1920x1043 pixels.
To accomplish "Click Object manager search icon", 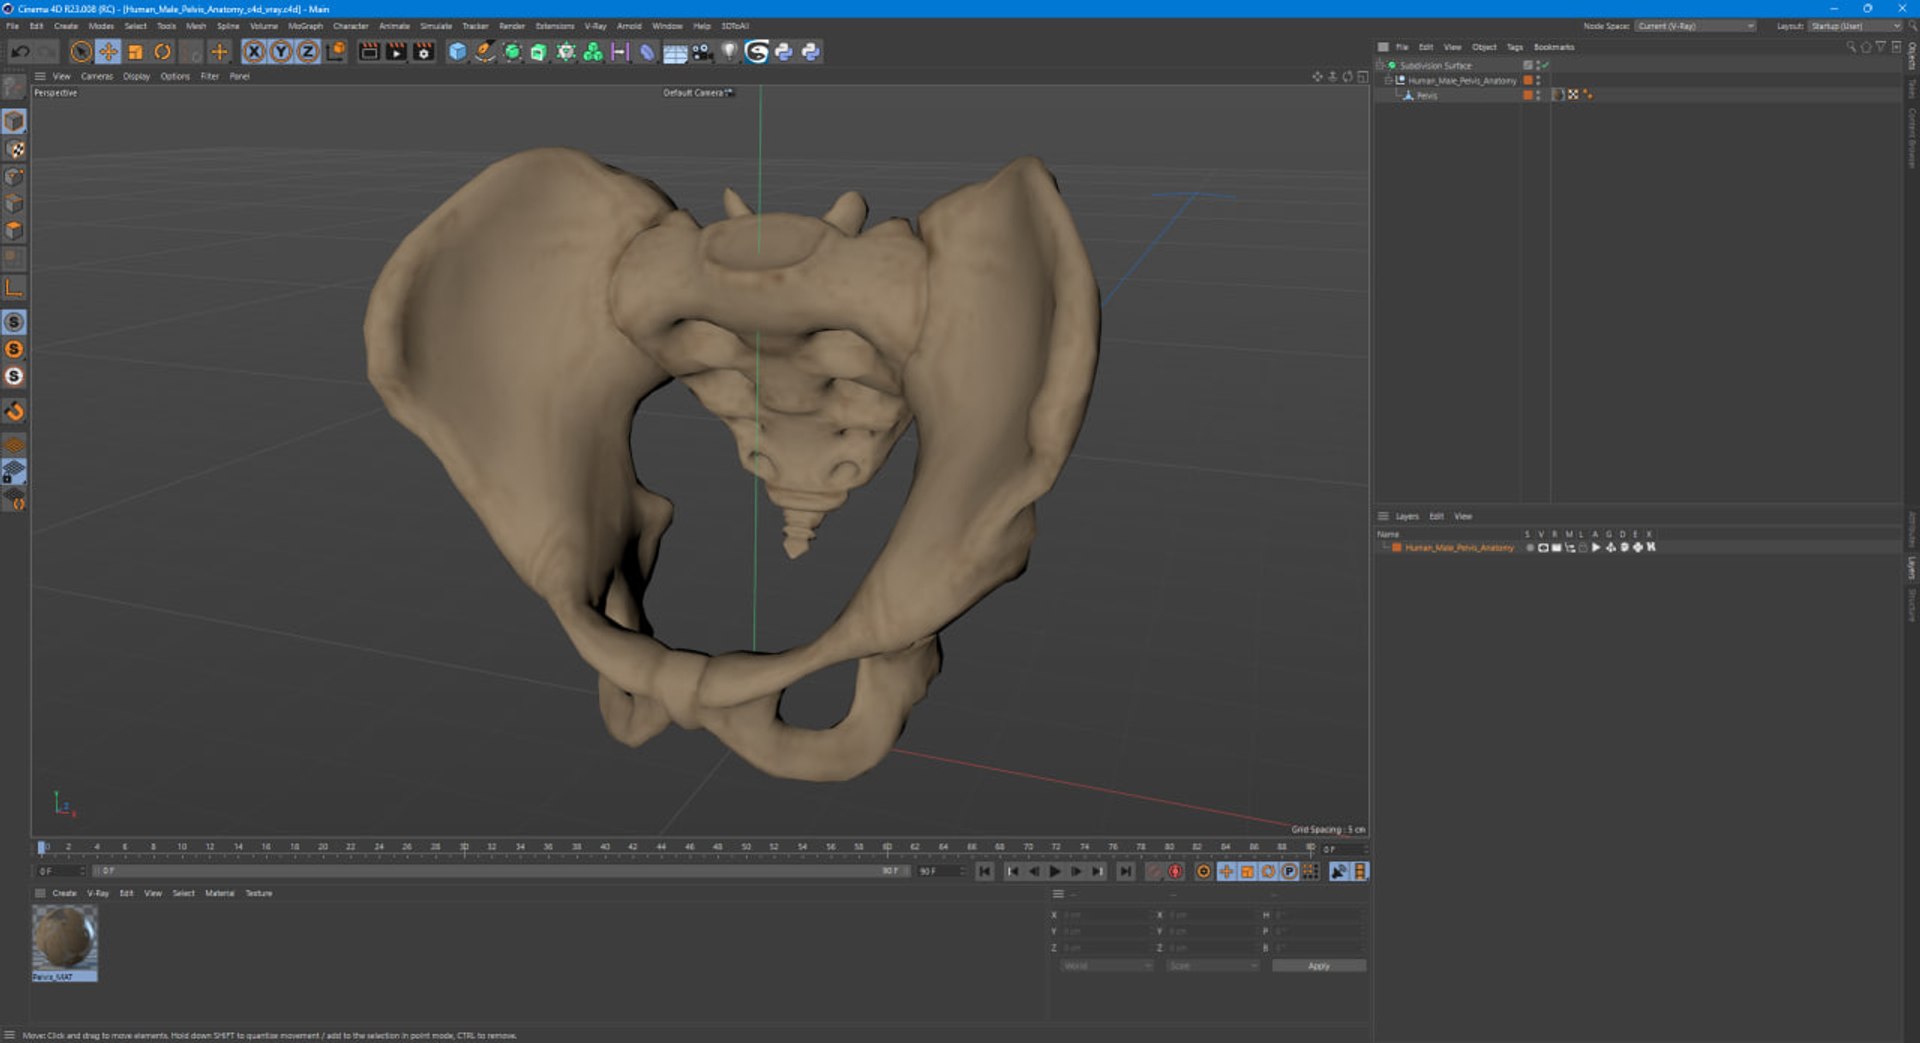I will pos(1851,47).
